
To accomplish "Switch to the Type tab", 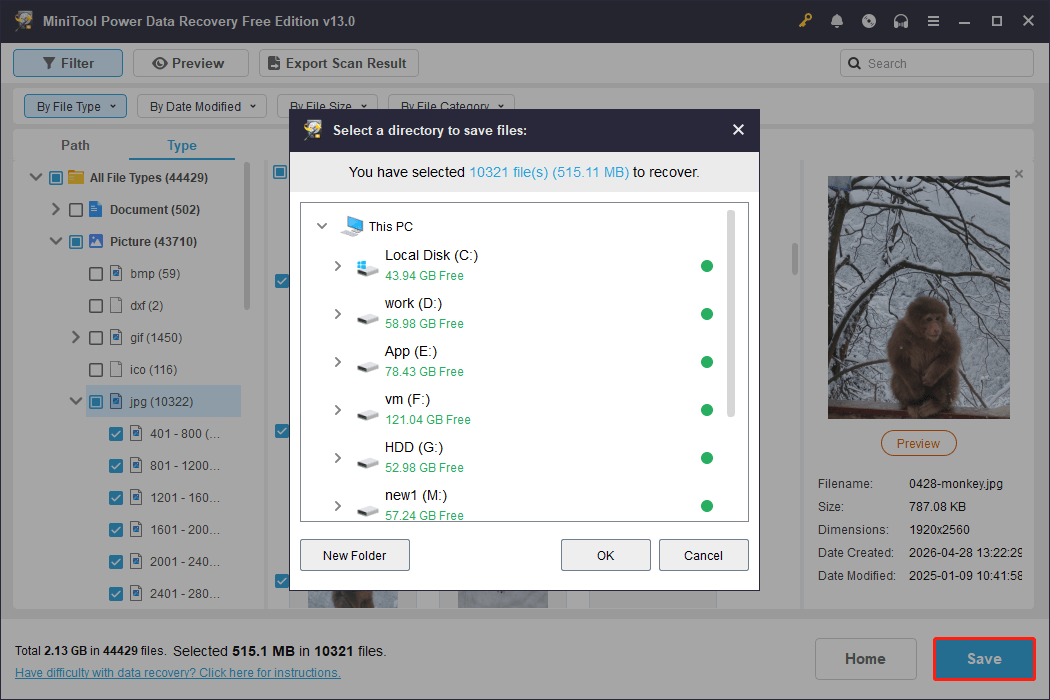I will click(181, 145).
